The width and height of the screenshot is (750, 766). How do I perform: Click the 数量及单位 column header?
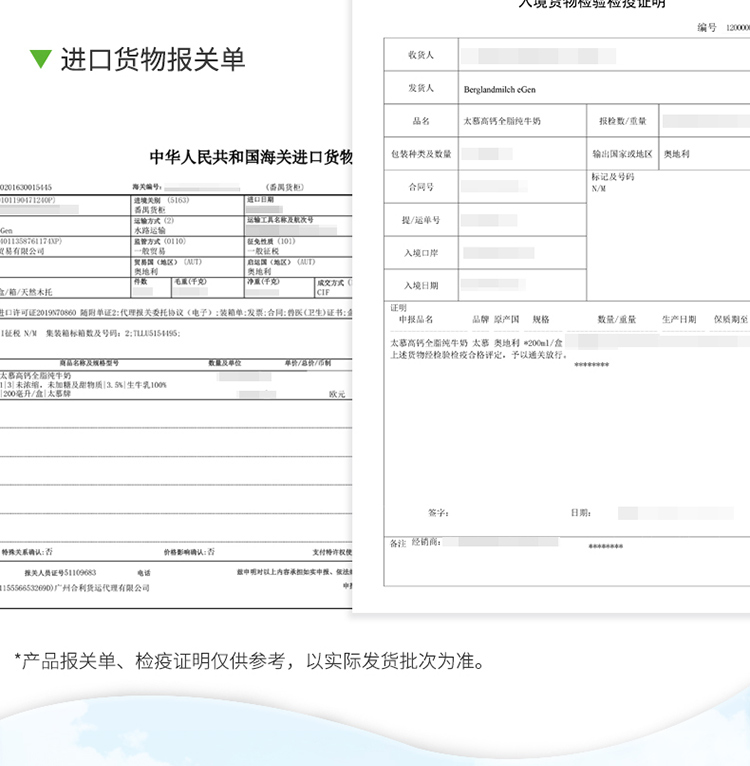click(x=225, y=363)
